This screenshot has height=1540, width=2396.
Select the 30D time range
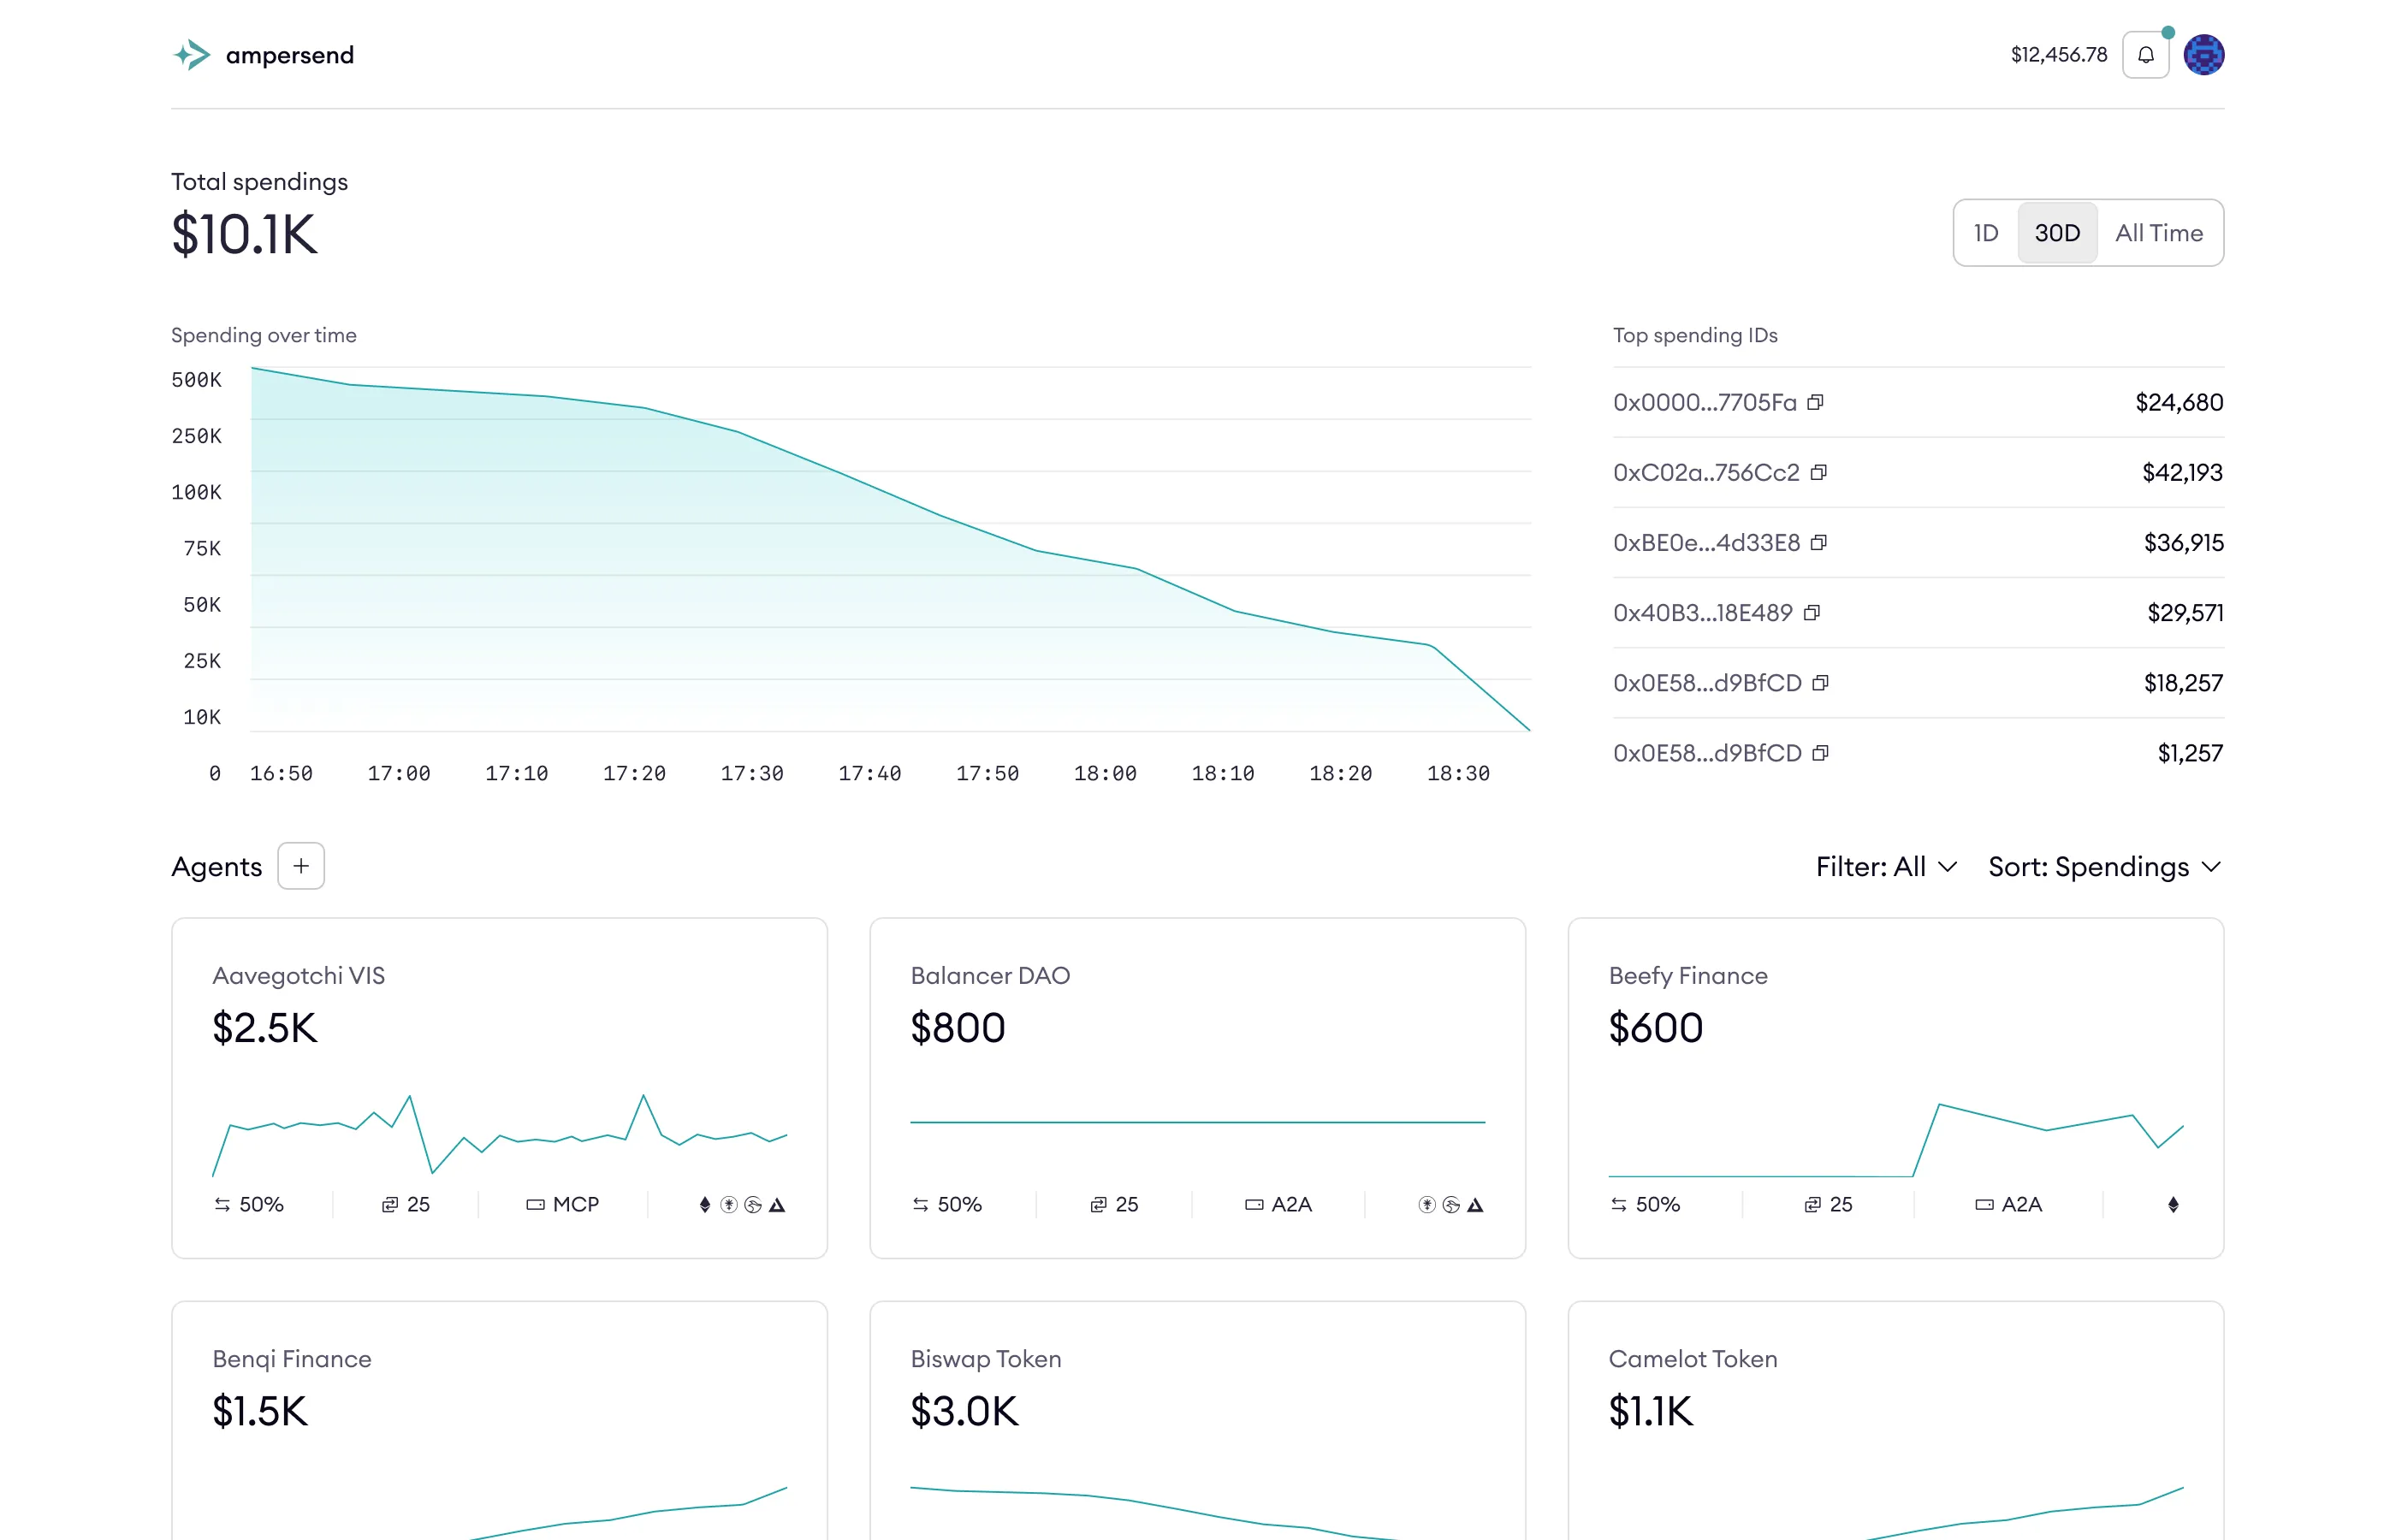2056,233
